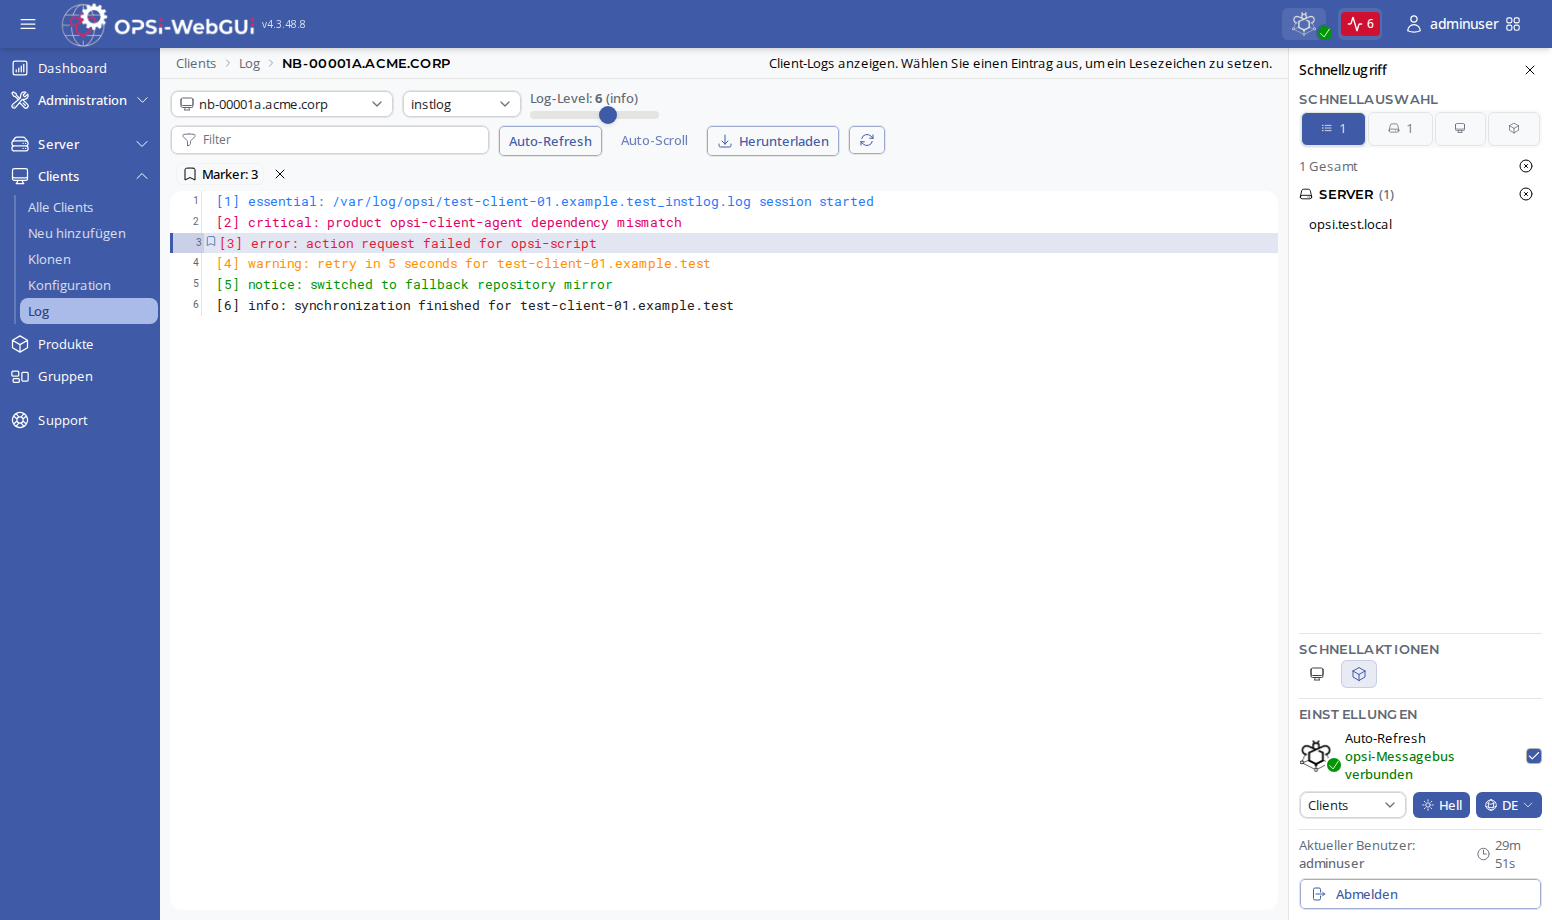This screenshot has width=1552, height=920.
Task: Click Schnellaktionen product cube icon
Action: click(1359, 674)
